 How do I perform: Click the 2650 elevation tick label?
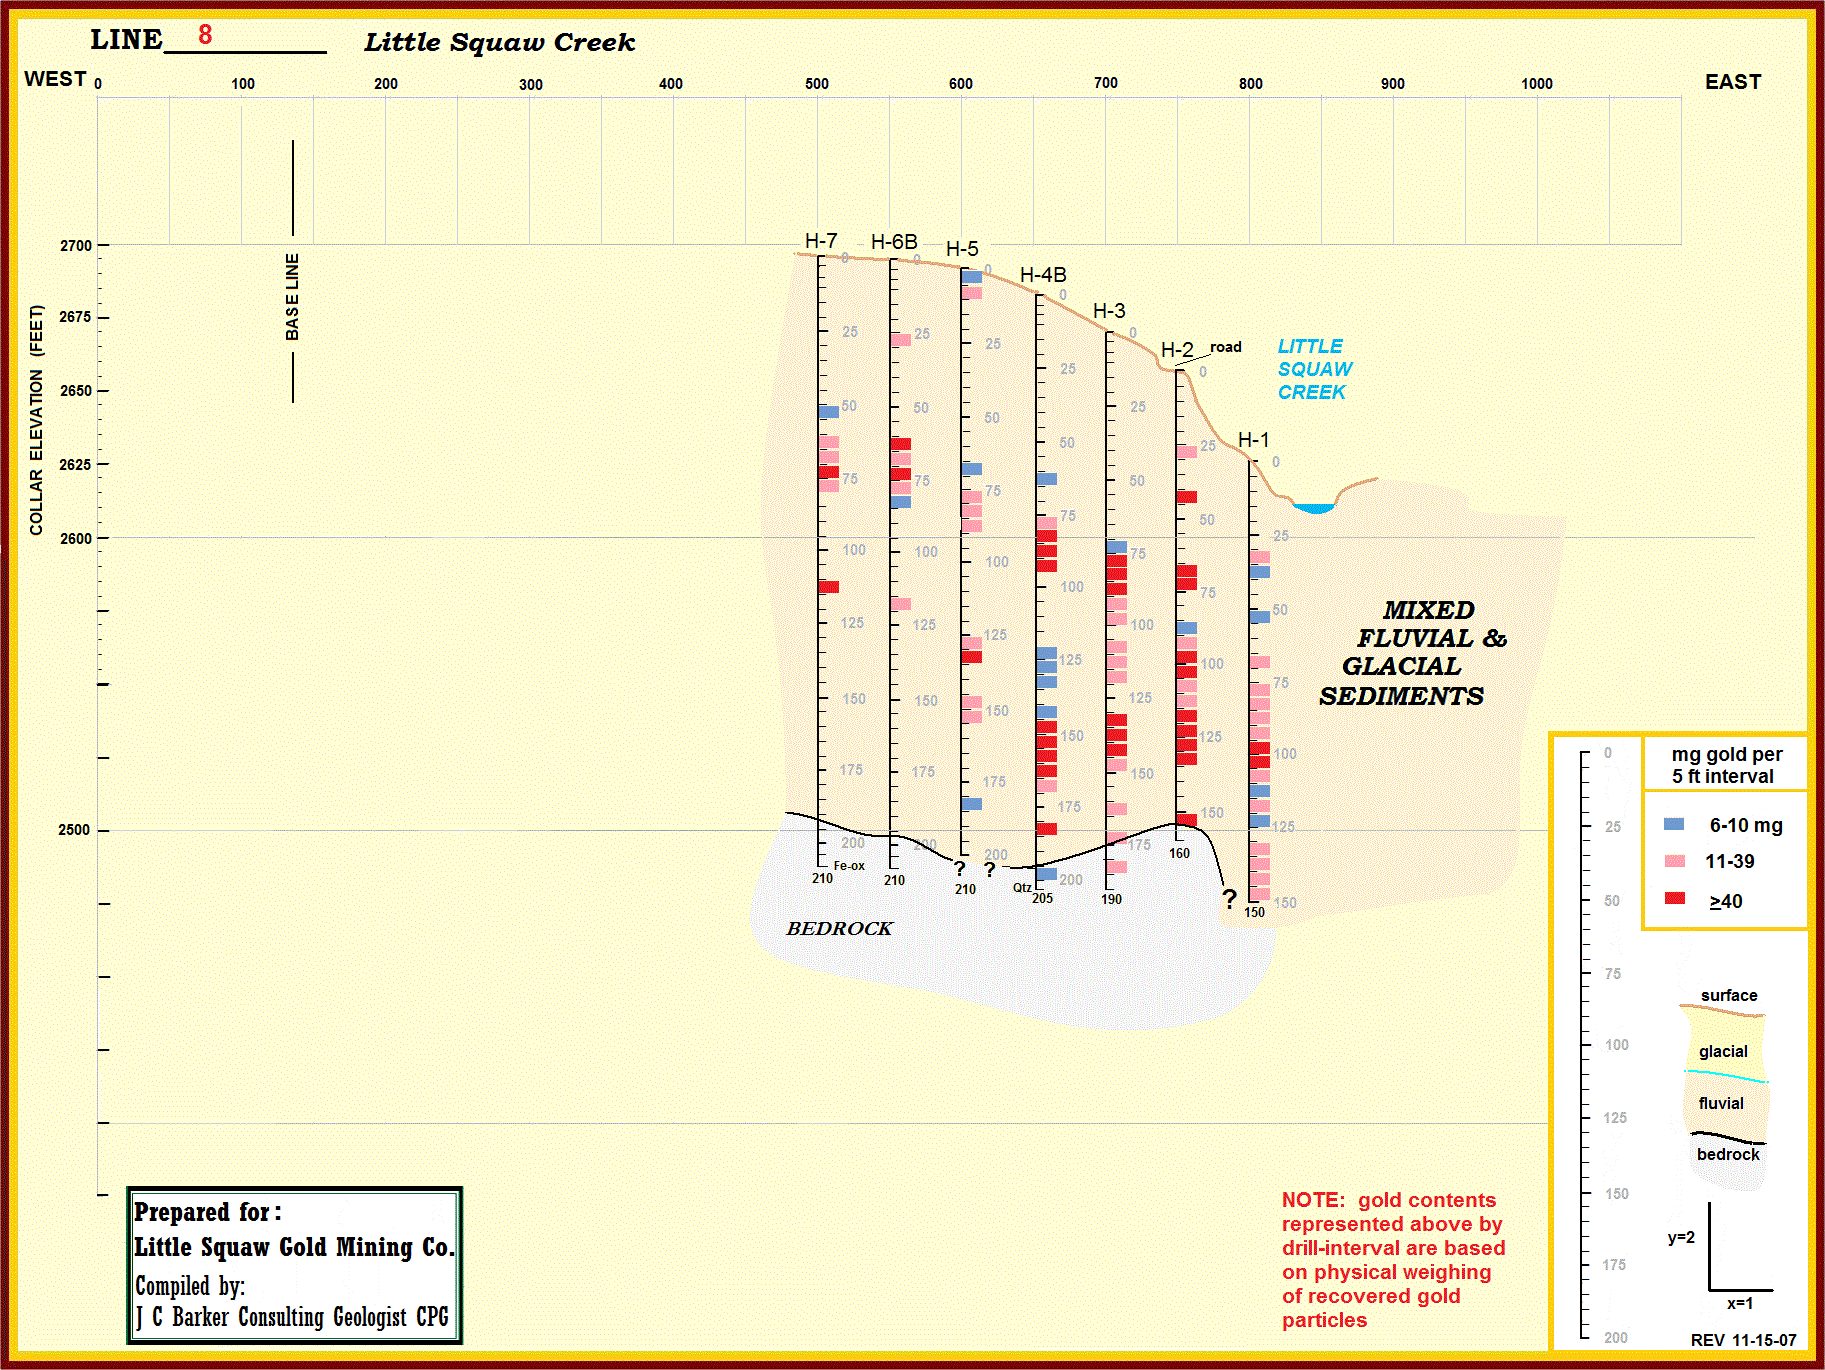click(76, 391)
